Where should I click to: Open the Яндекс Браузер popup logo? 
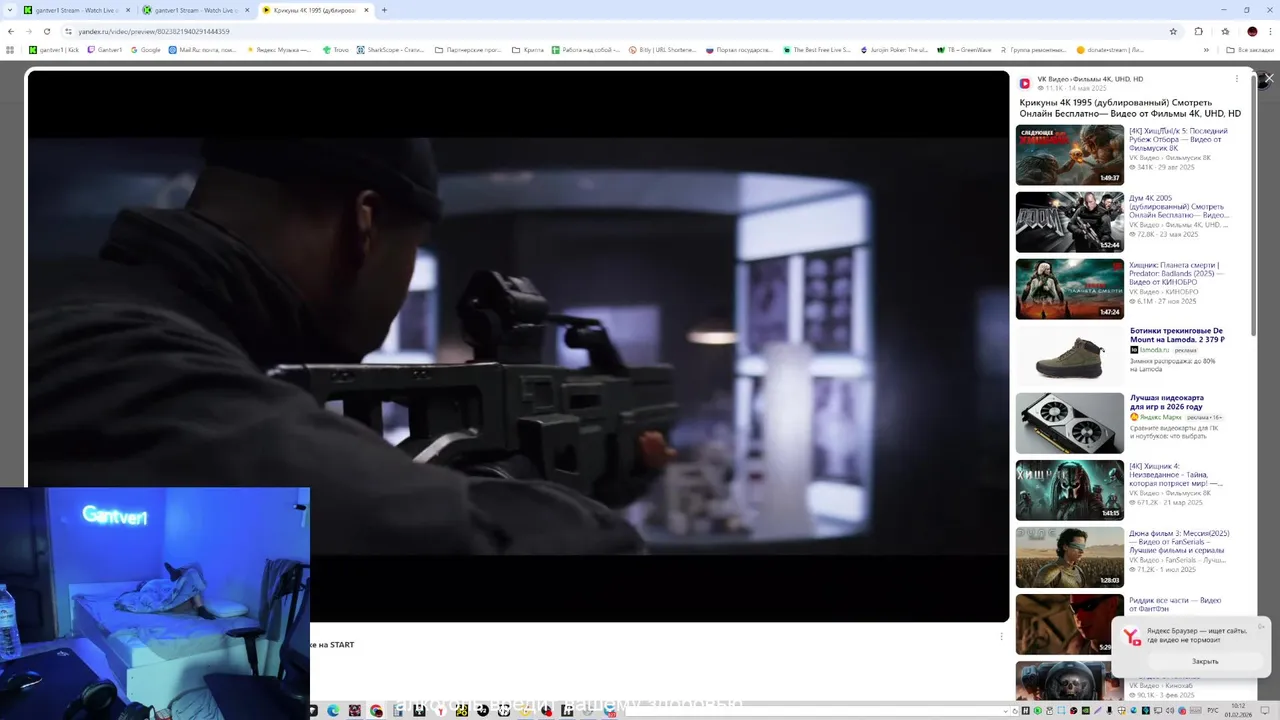(x=1131, y=636)
